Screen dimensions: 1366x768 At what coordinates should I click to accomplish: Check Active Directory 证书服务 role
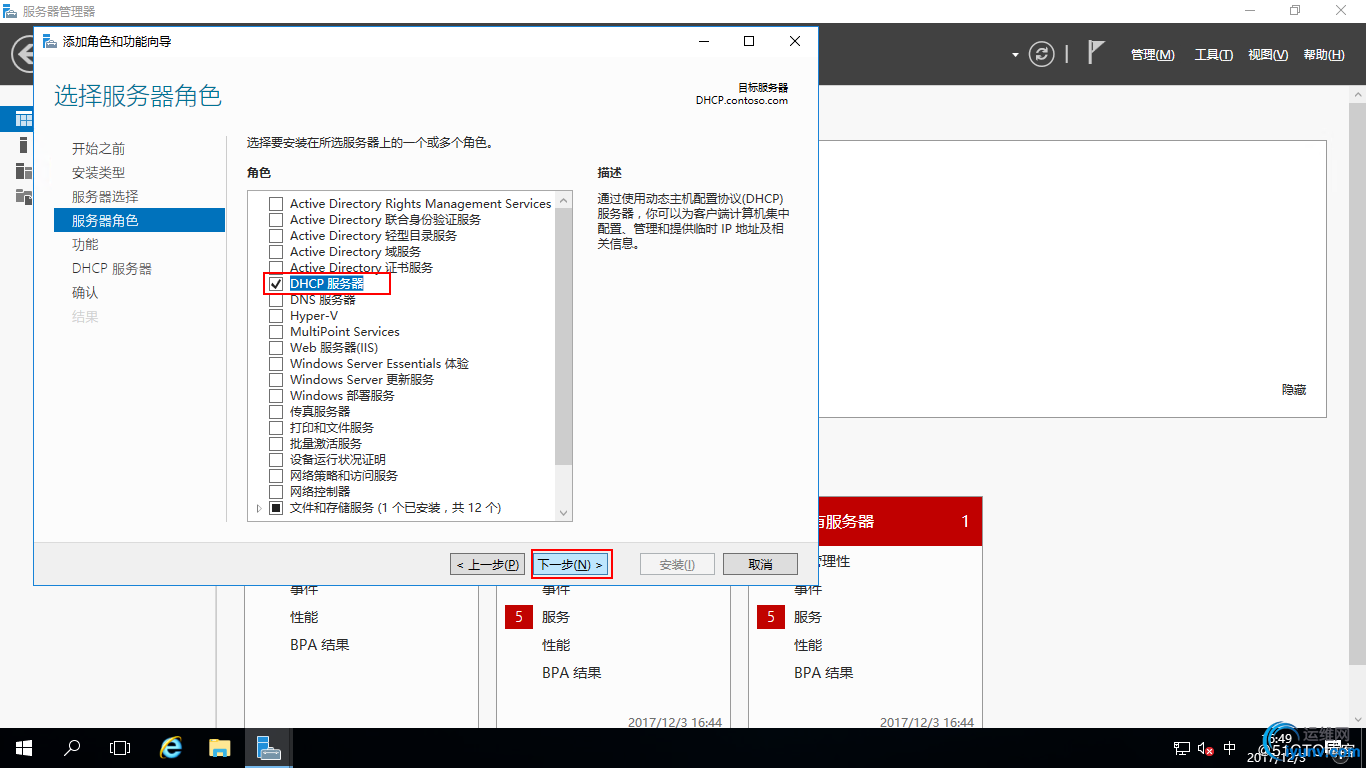(276, 268)
